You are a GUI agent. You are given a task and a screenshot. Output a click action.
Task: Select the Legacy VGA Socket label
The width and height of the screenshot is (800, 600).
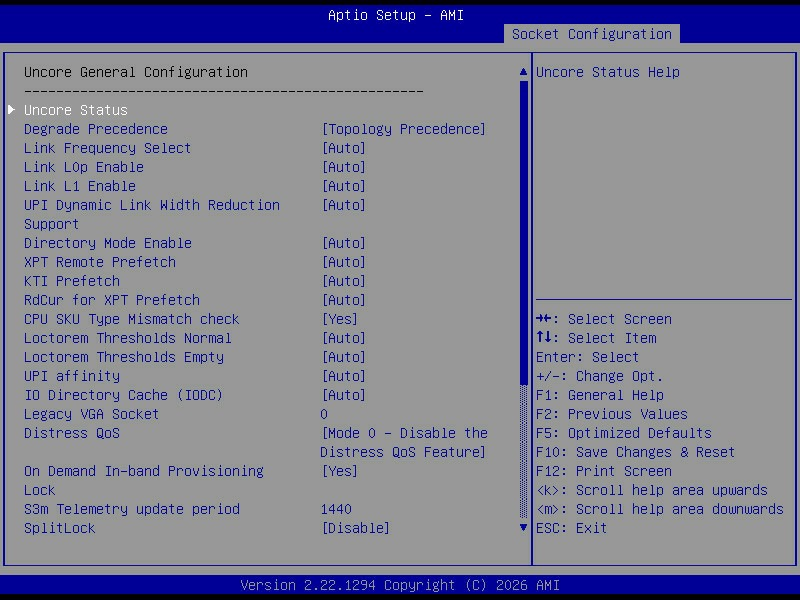click(x=91, y=414)
